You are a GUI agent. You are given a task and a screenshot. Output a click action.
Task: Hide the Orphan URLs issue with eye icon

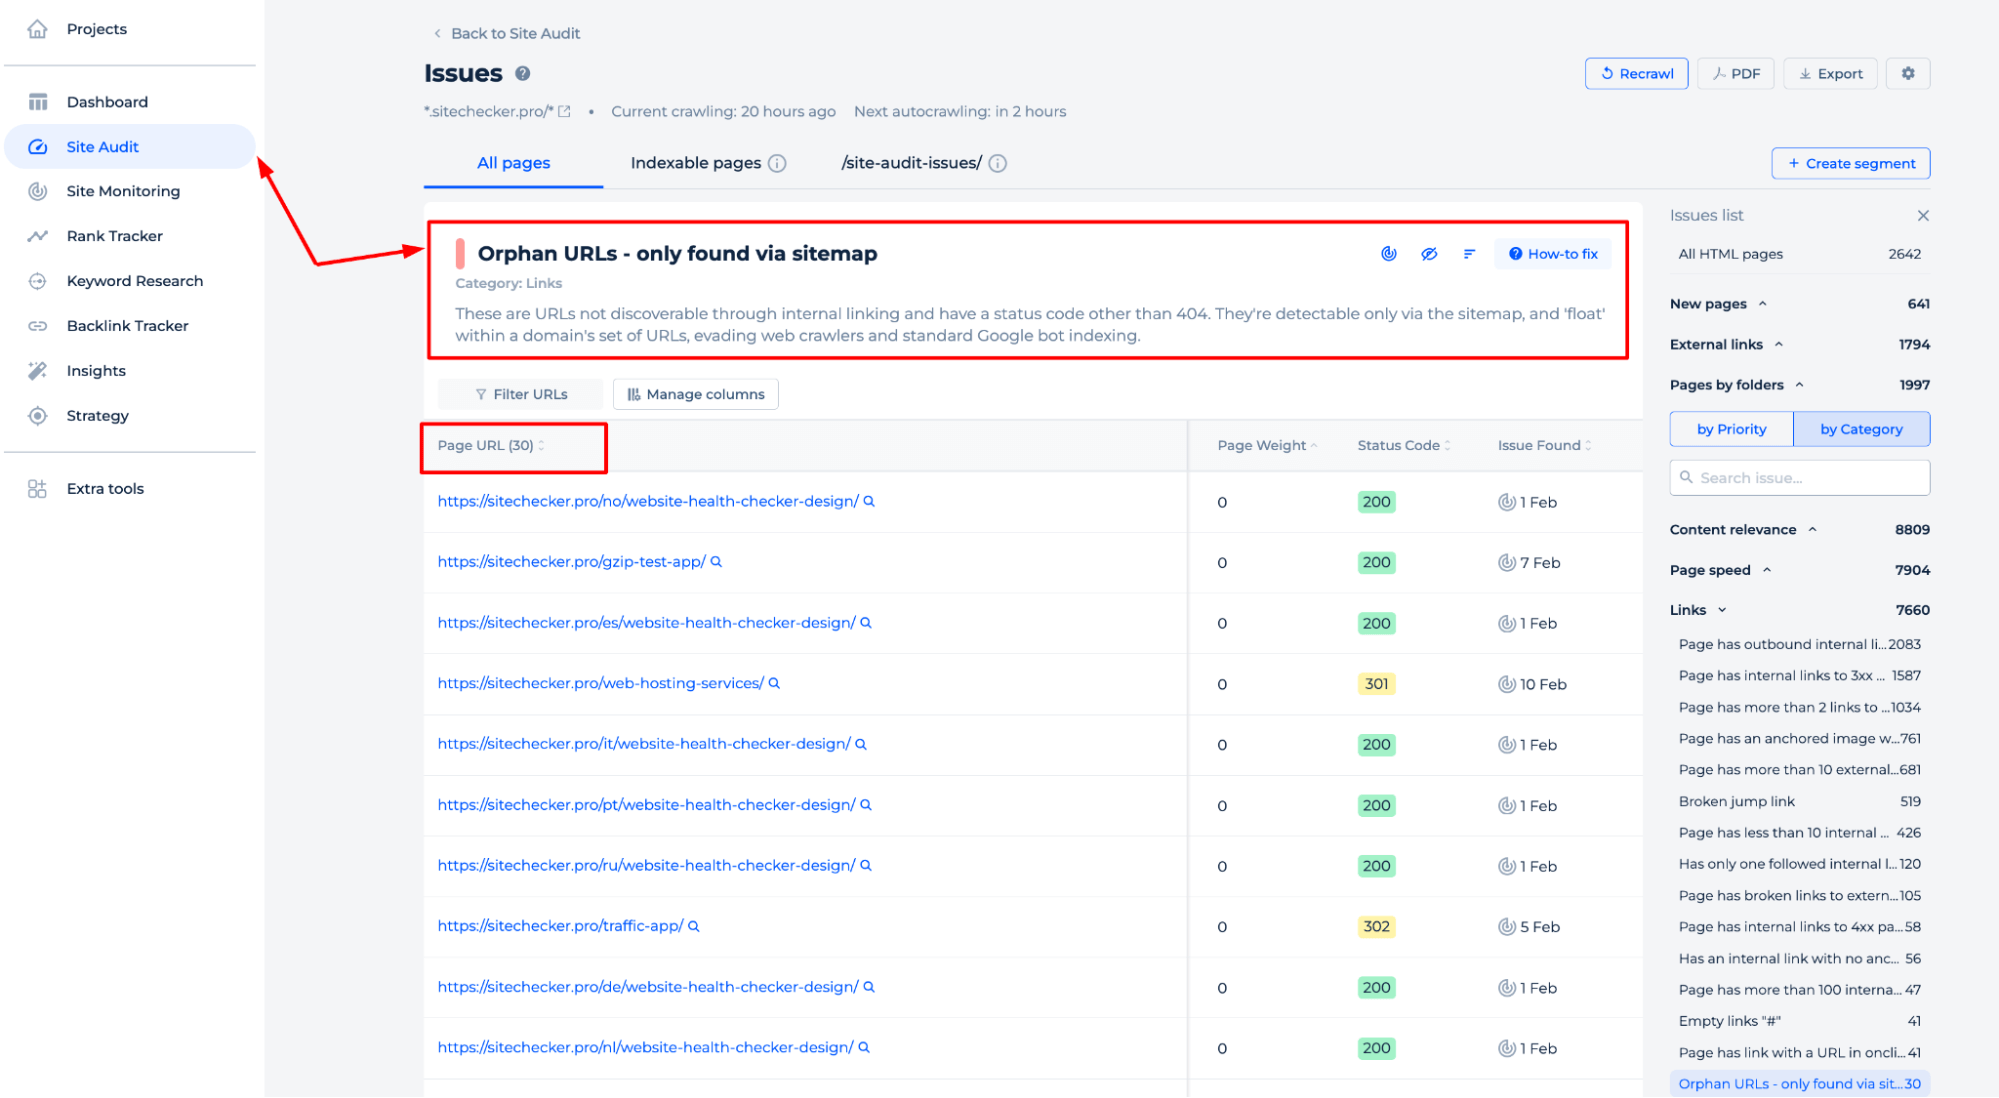click(x=1429, y=254)
